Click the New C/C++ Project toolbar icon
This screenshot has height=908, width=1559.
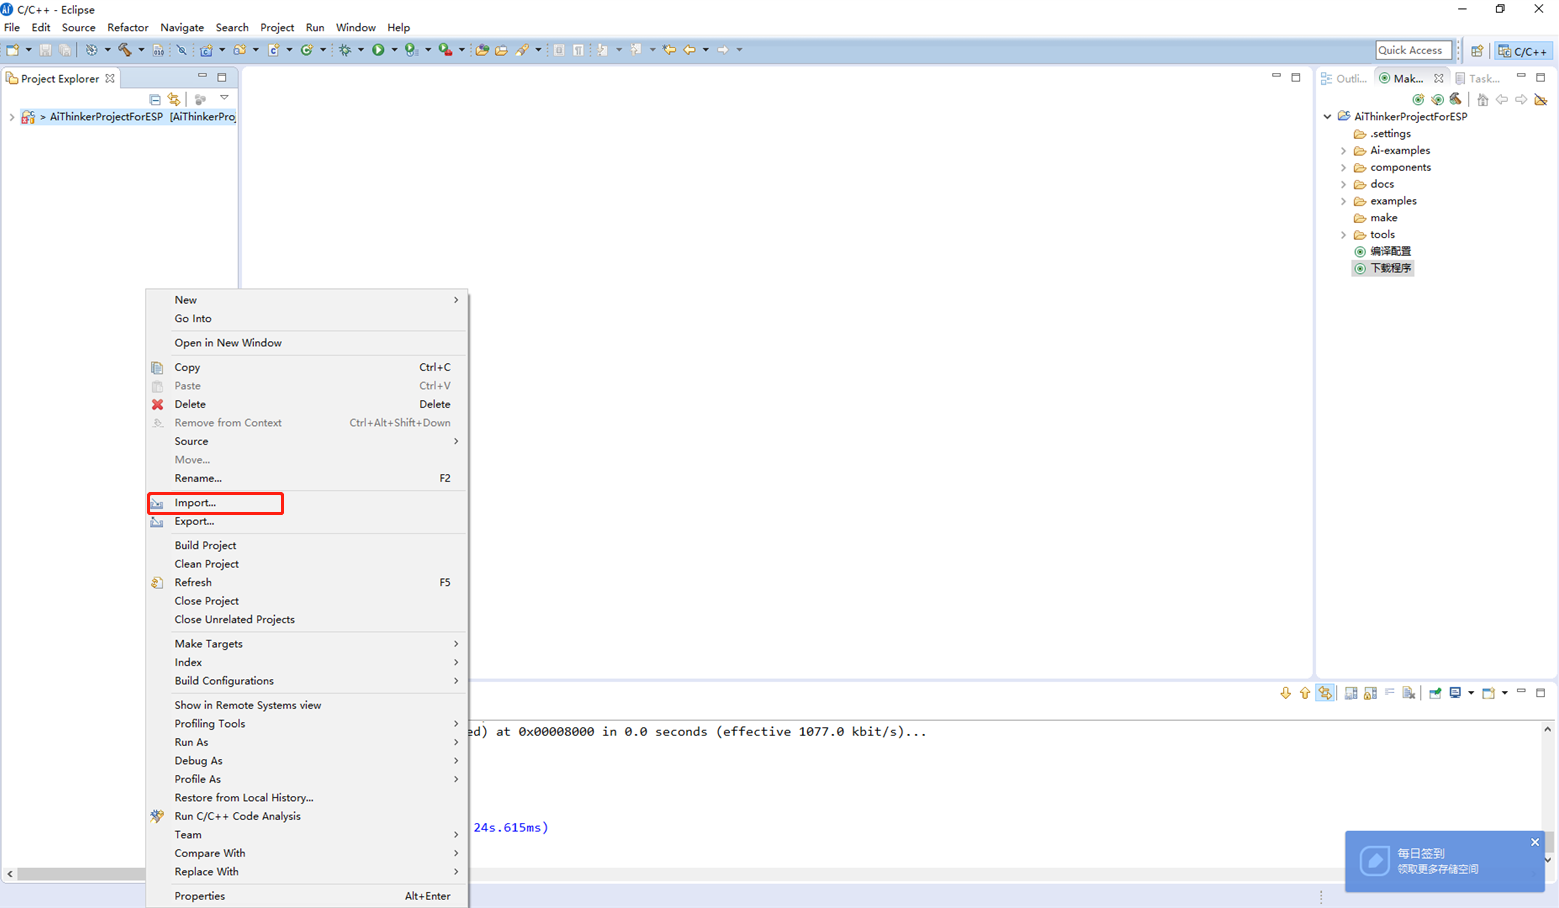tap(206, 49)
